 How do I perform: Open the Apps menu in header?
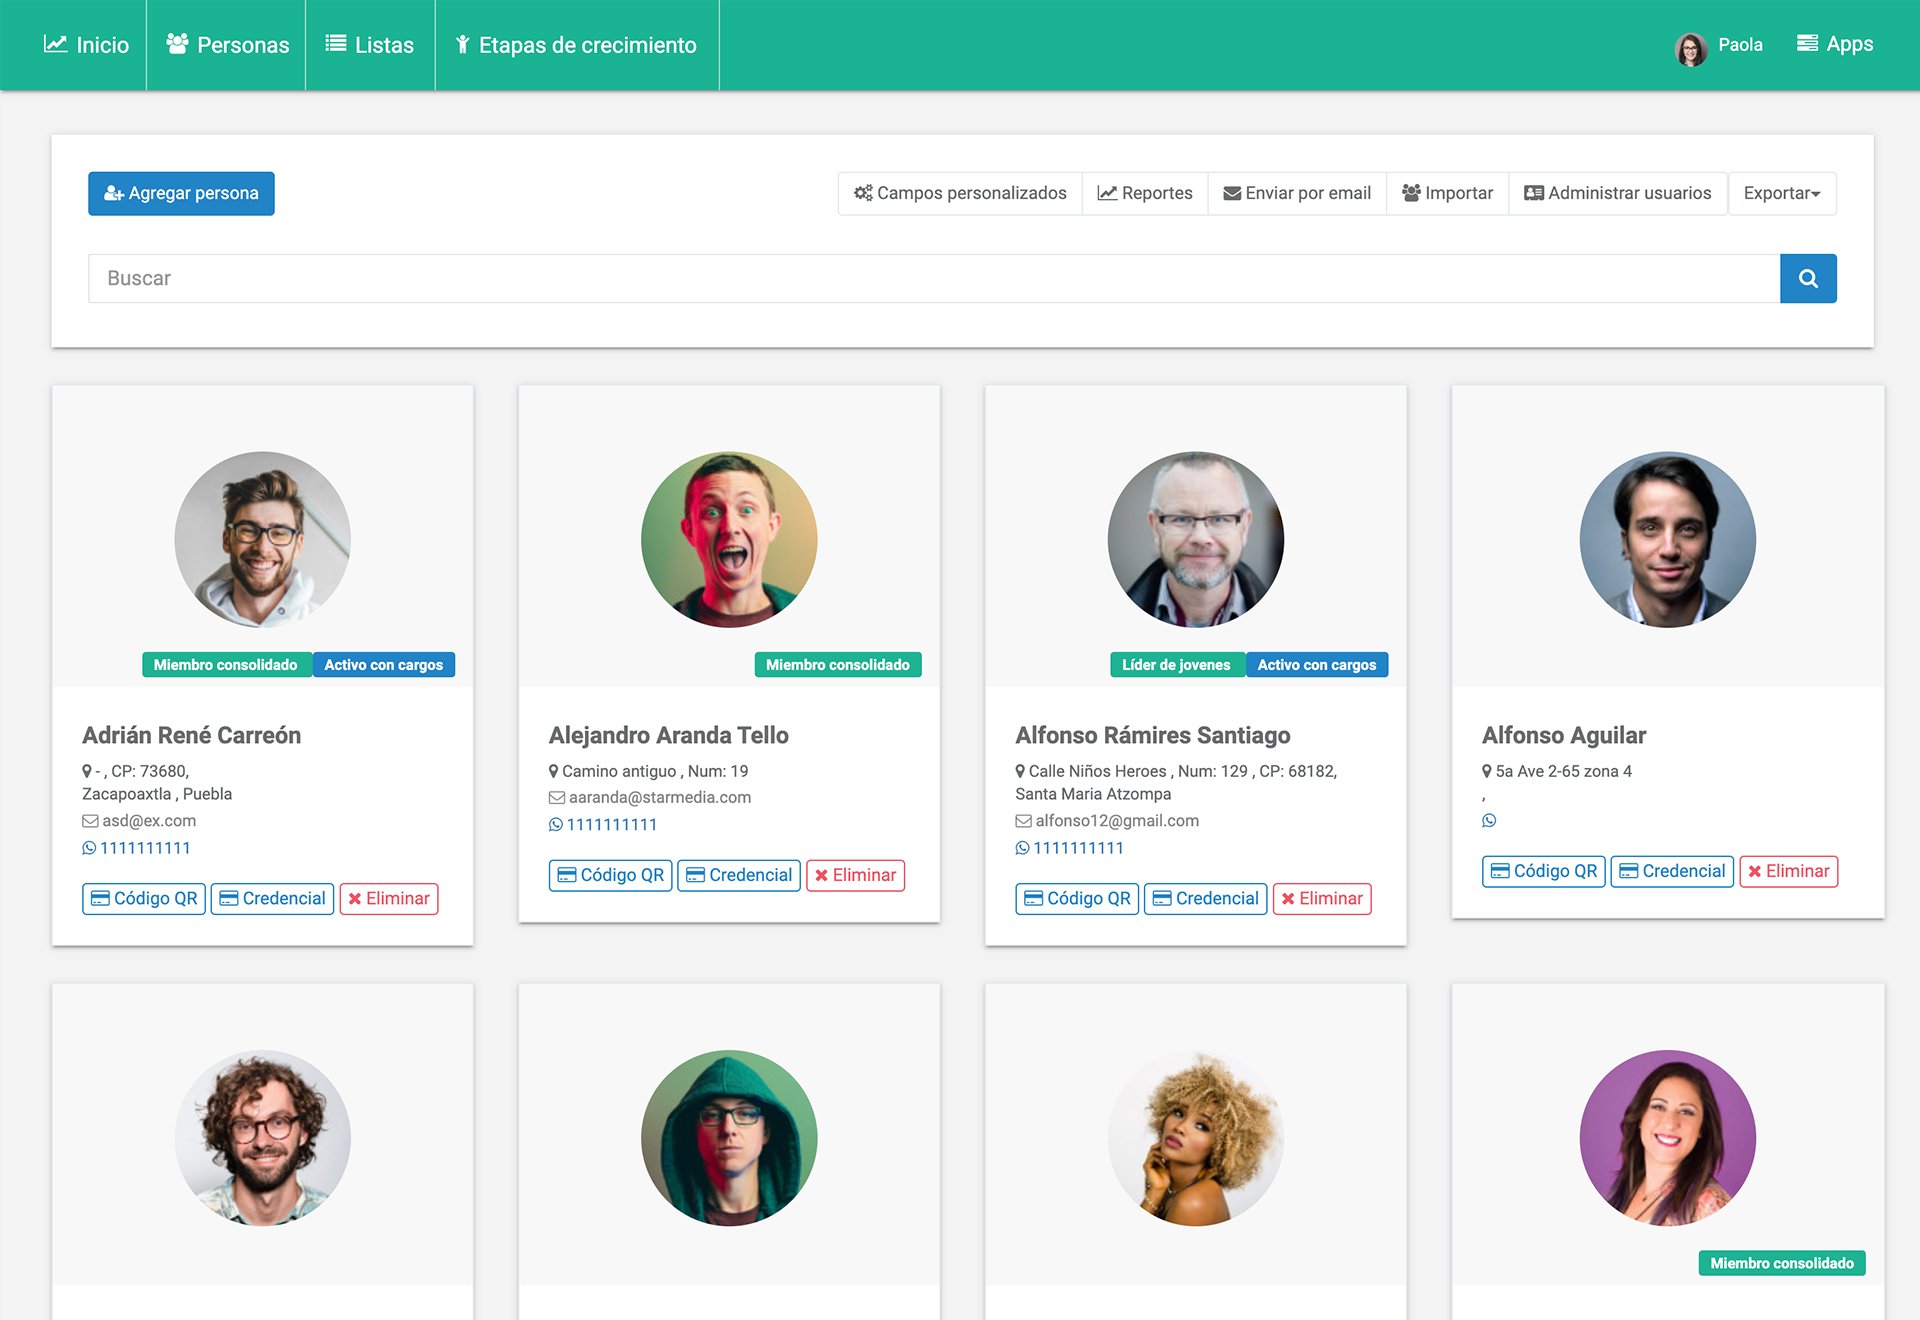1835,44
